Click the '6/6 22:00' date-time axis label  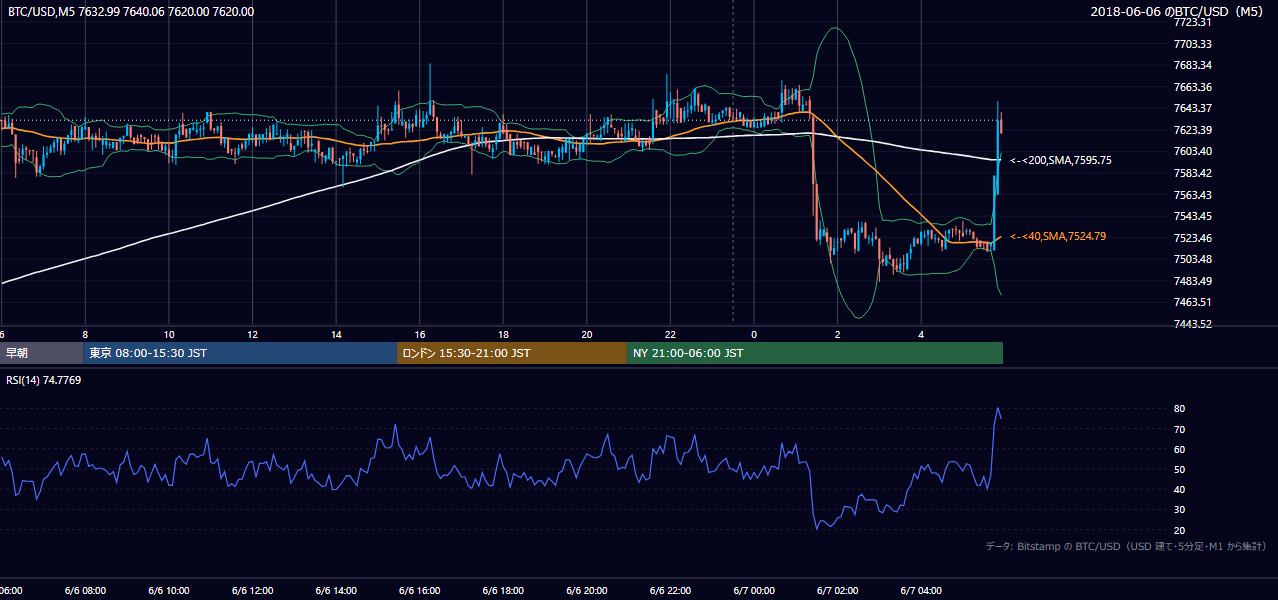pos(670,591)
